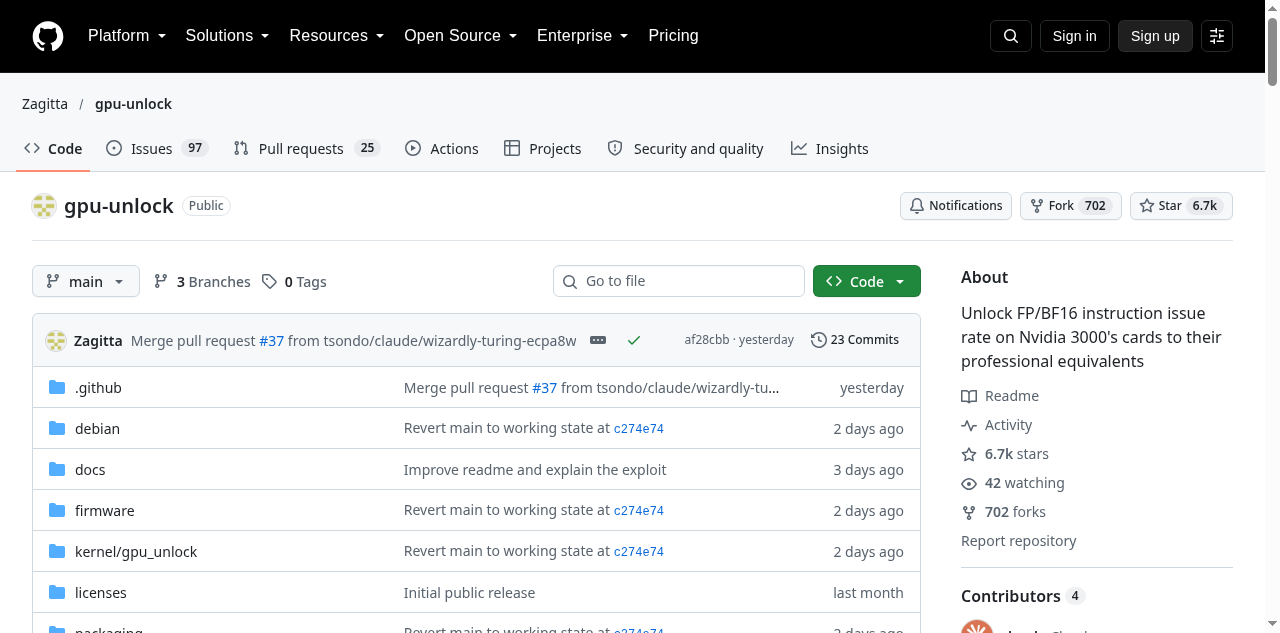Click Report repository link
The width and height of the screenshot is (1280, 633).
tap(1019, 541)
